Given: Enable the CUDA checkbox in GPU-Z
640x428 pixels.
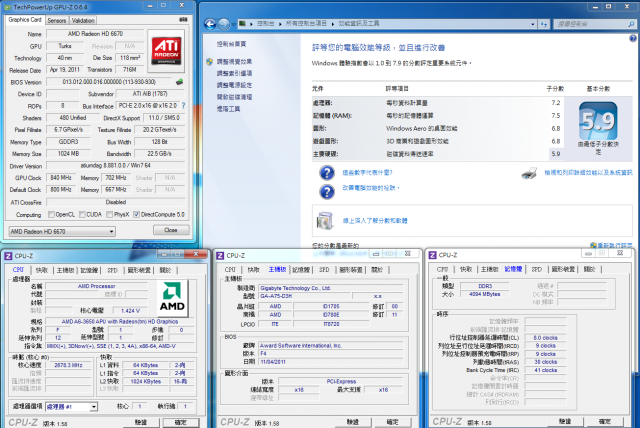Looking at the screenshot, I should tap(82, 214).
